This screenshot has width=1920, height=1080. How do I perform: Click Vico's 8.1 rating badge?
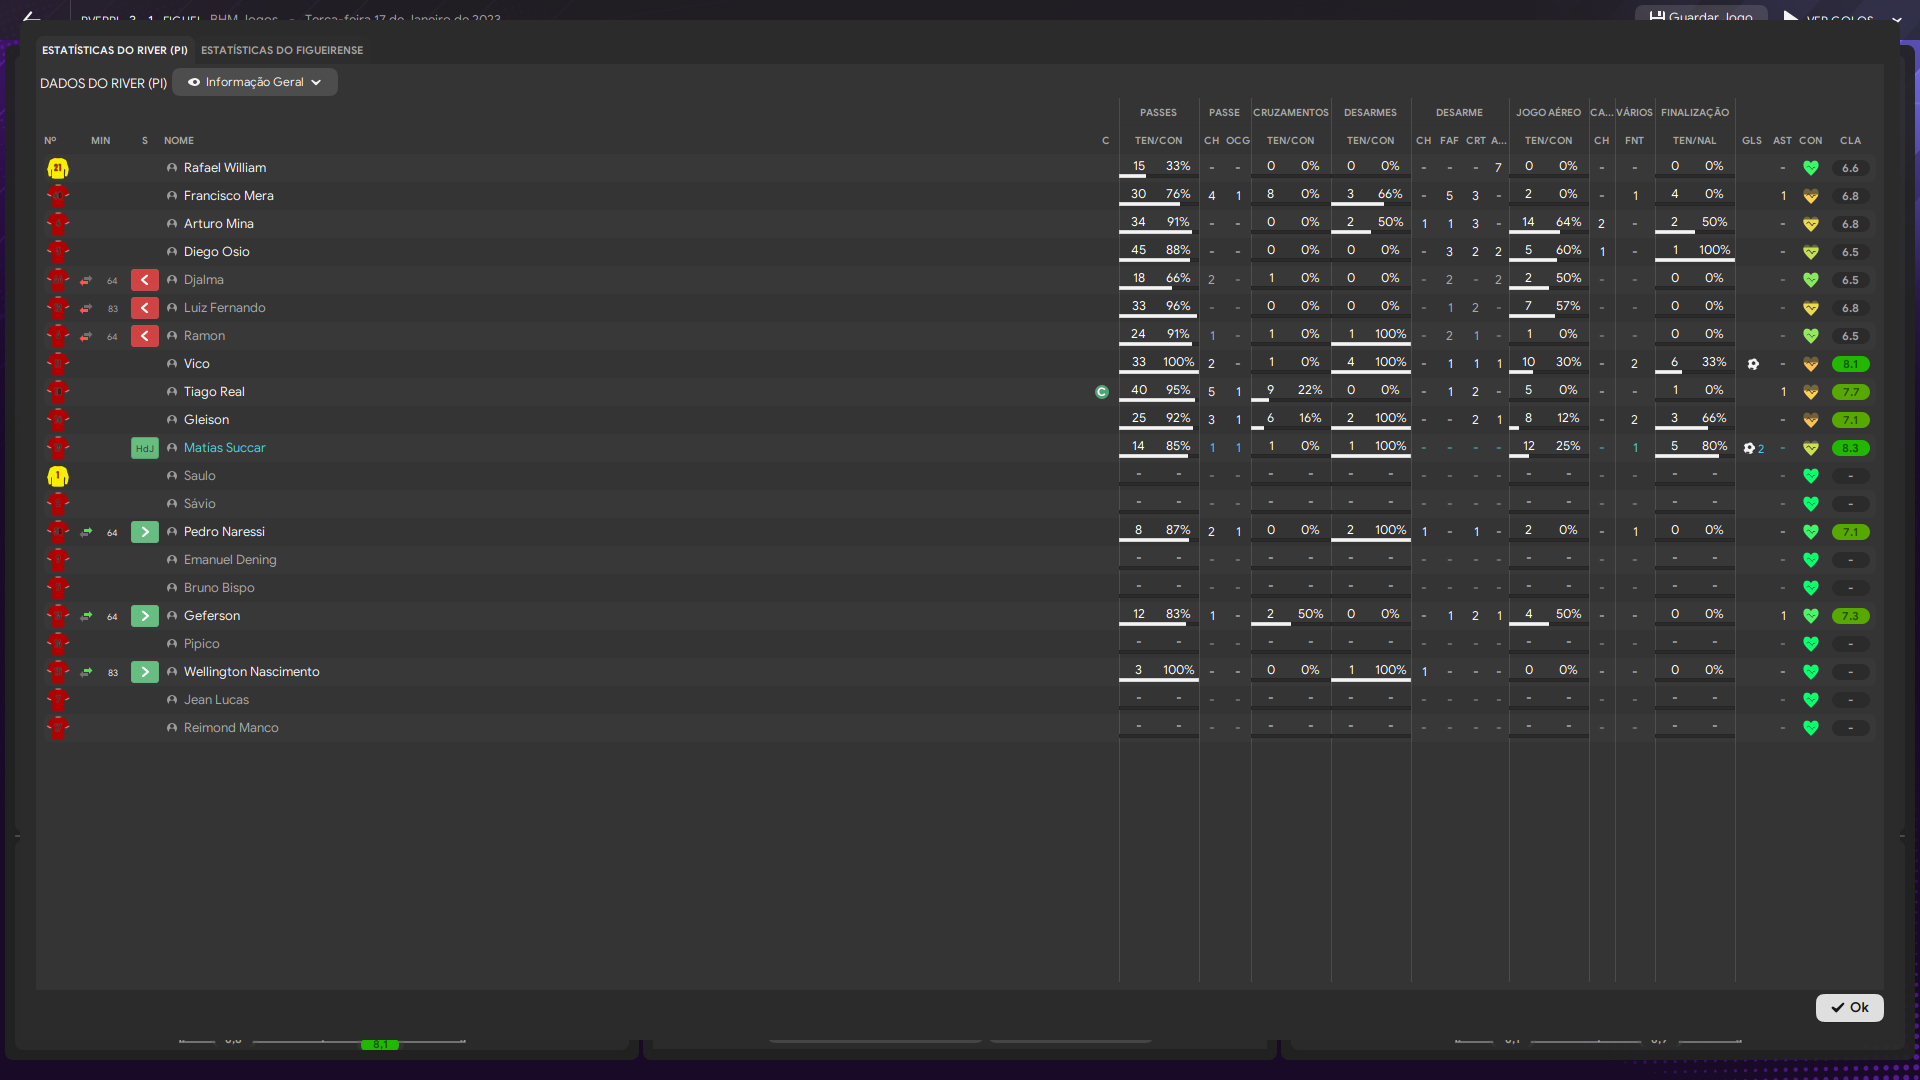pos(1850,364)
